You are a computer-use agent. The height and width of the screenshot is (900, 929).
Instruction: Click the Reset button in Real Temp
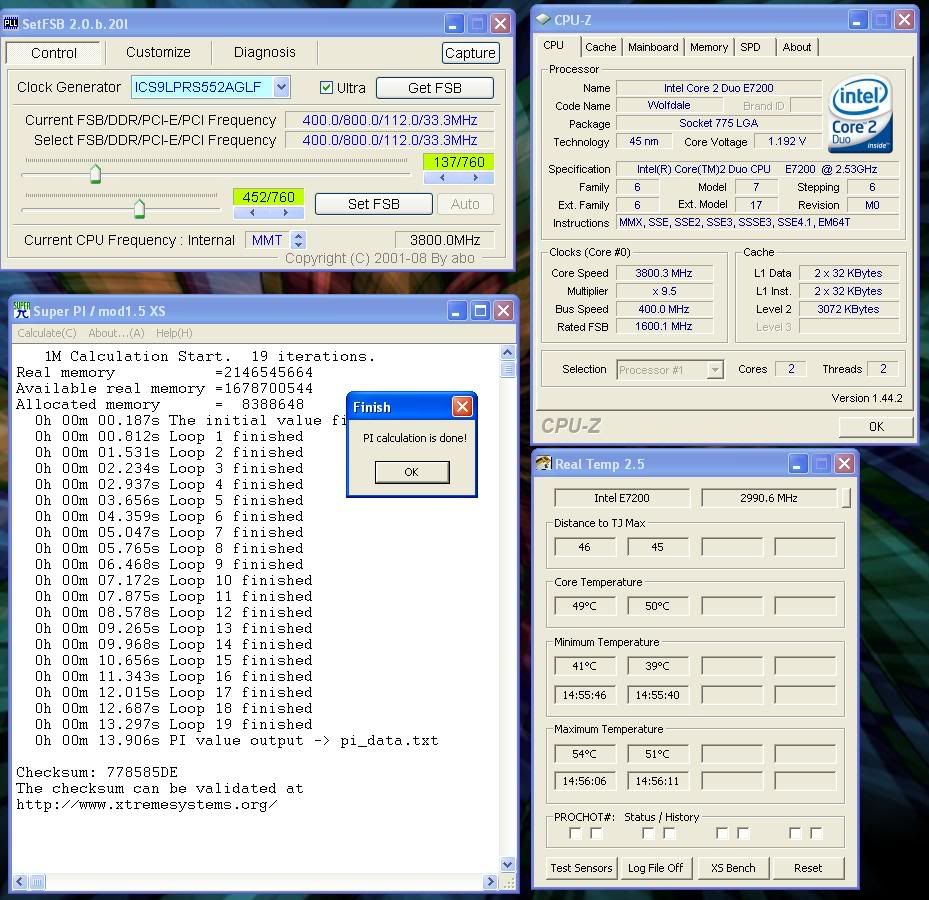[x=808, y=868]
